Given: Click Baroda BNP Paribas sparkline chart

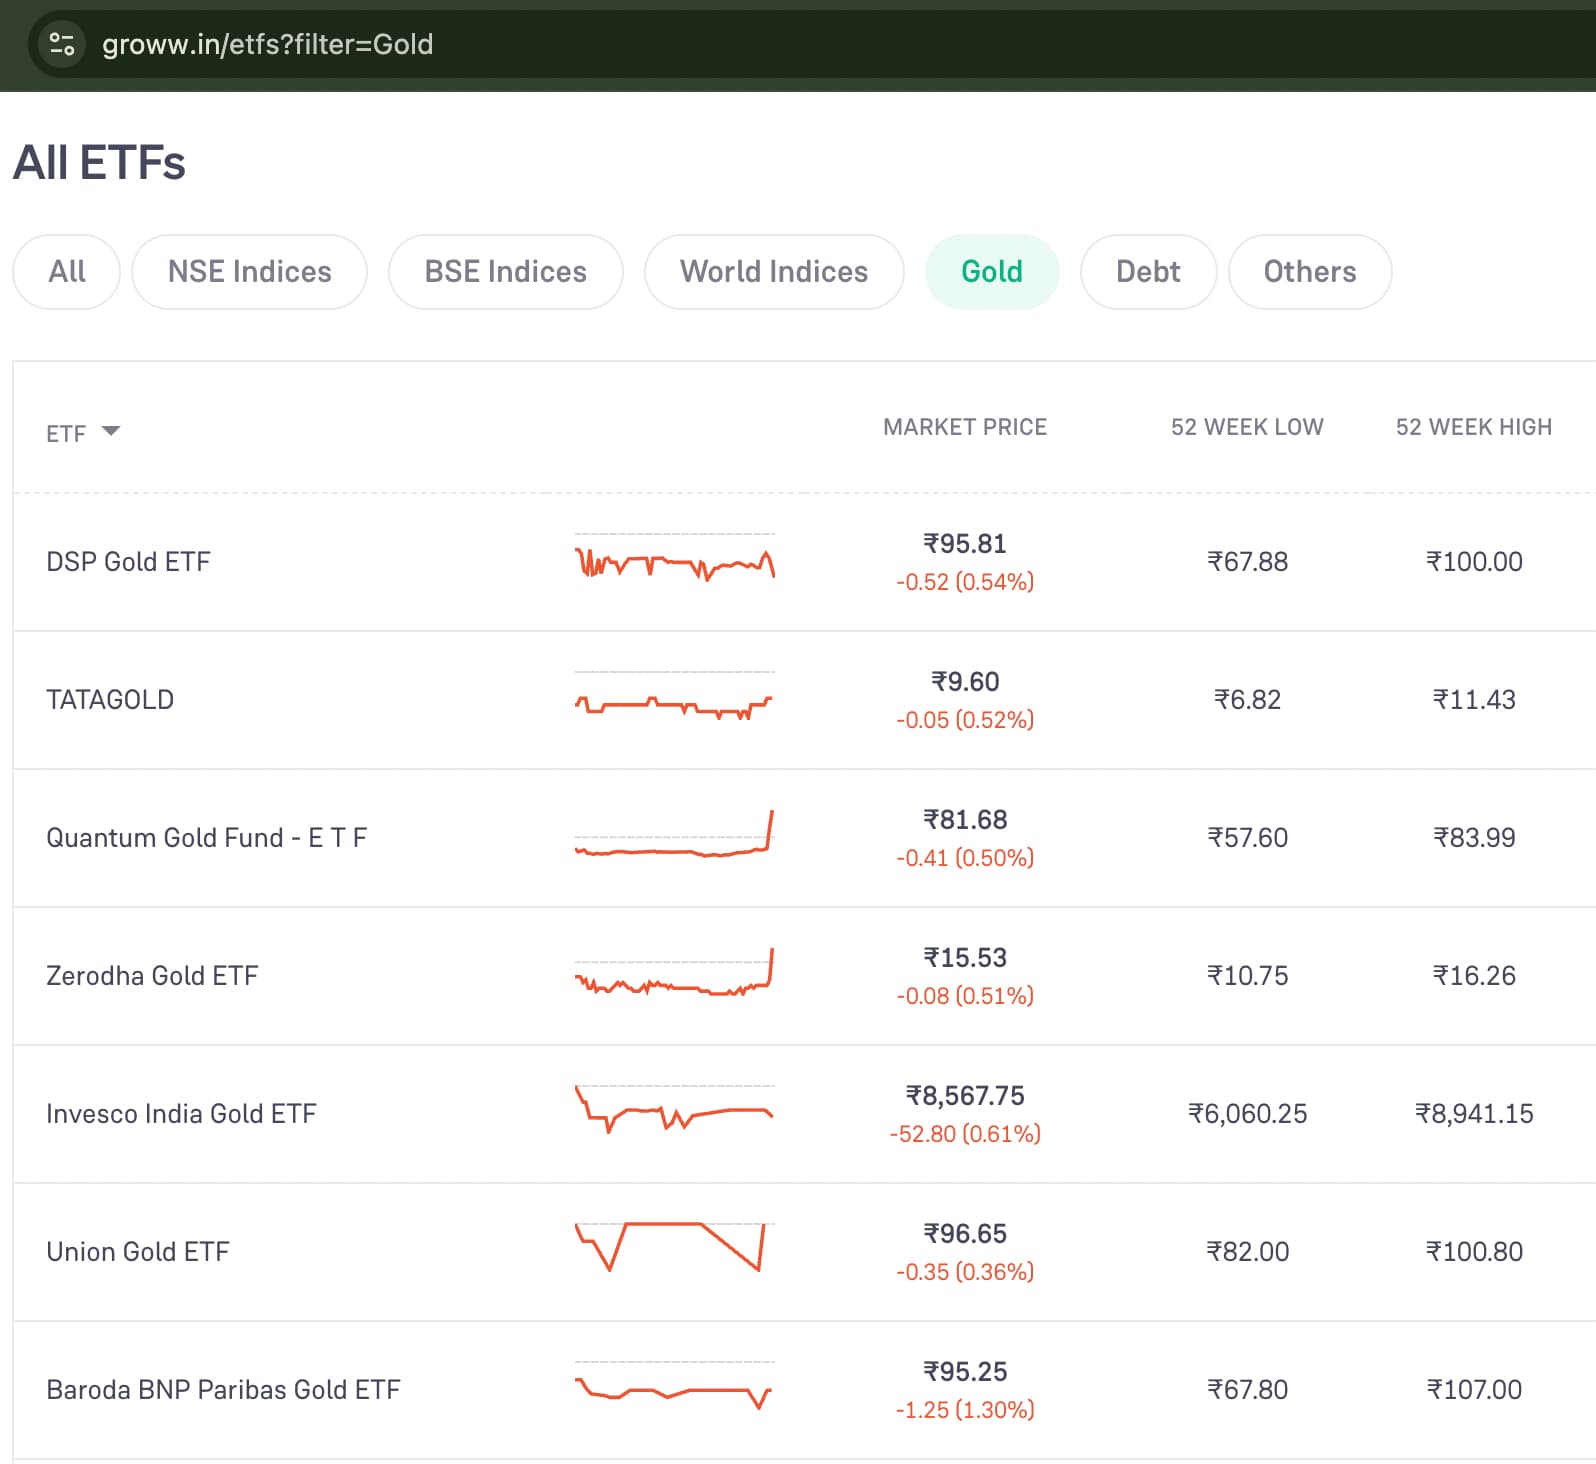Looking at the screenshot, I should 675,1386.
